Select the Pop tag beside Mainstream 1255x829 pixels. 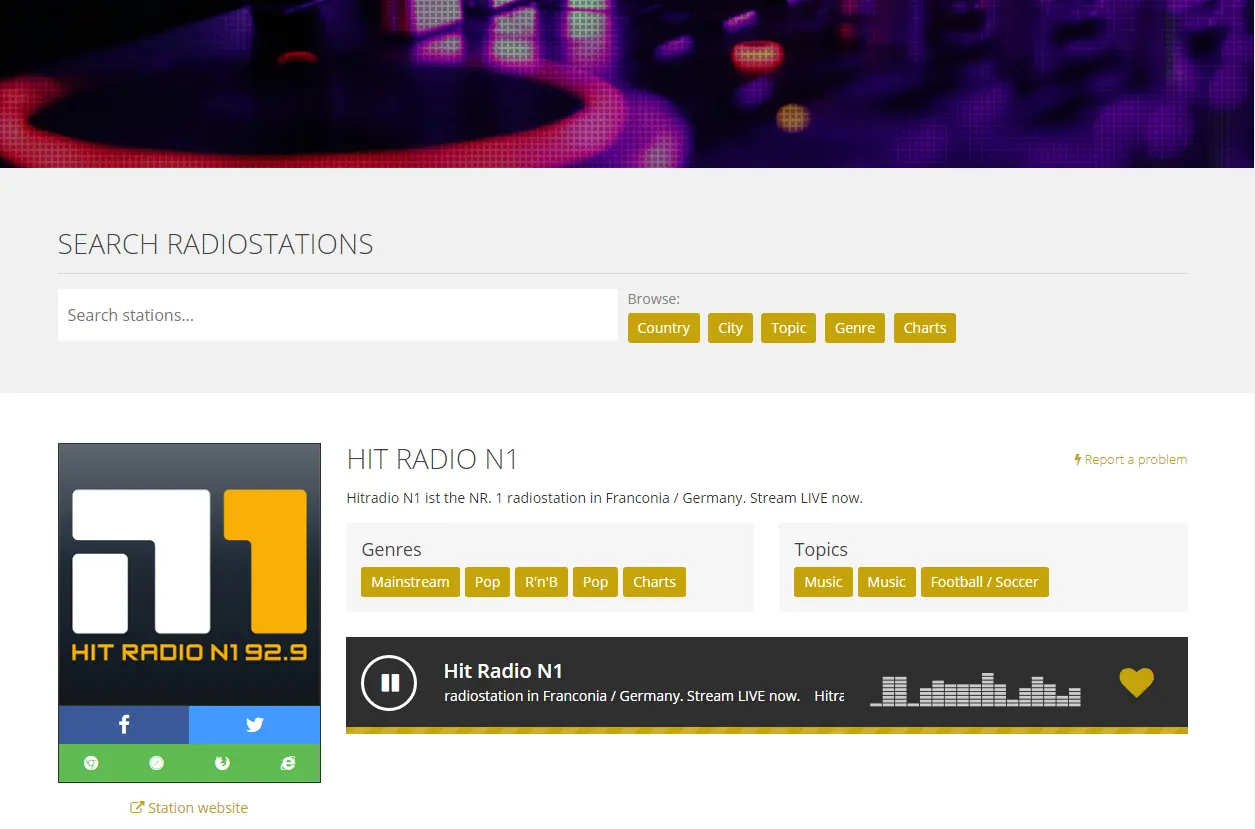pyautogui.click(x=488, y=582)
